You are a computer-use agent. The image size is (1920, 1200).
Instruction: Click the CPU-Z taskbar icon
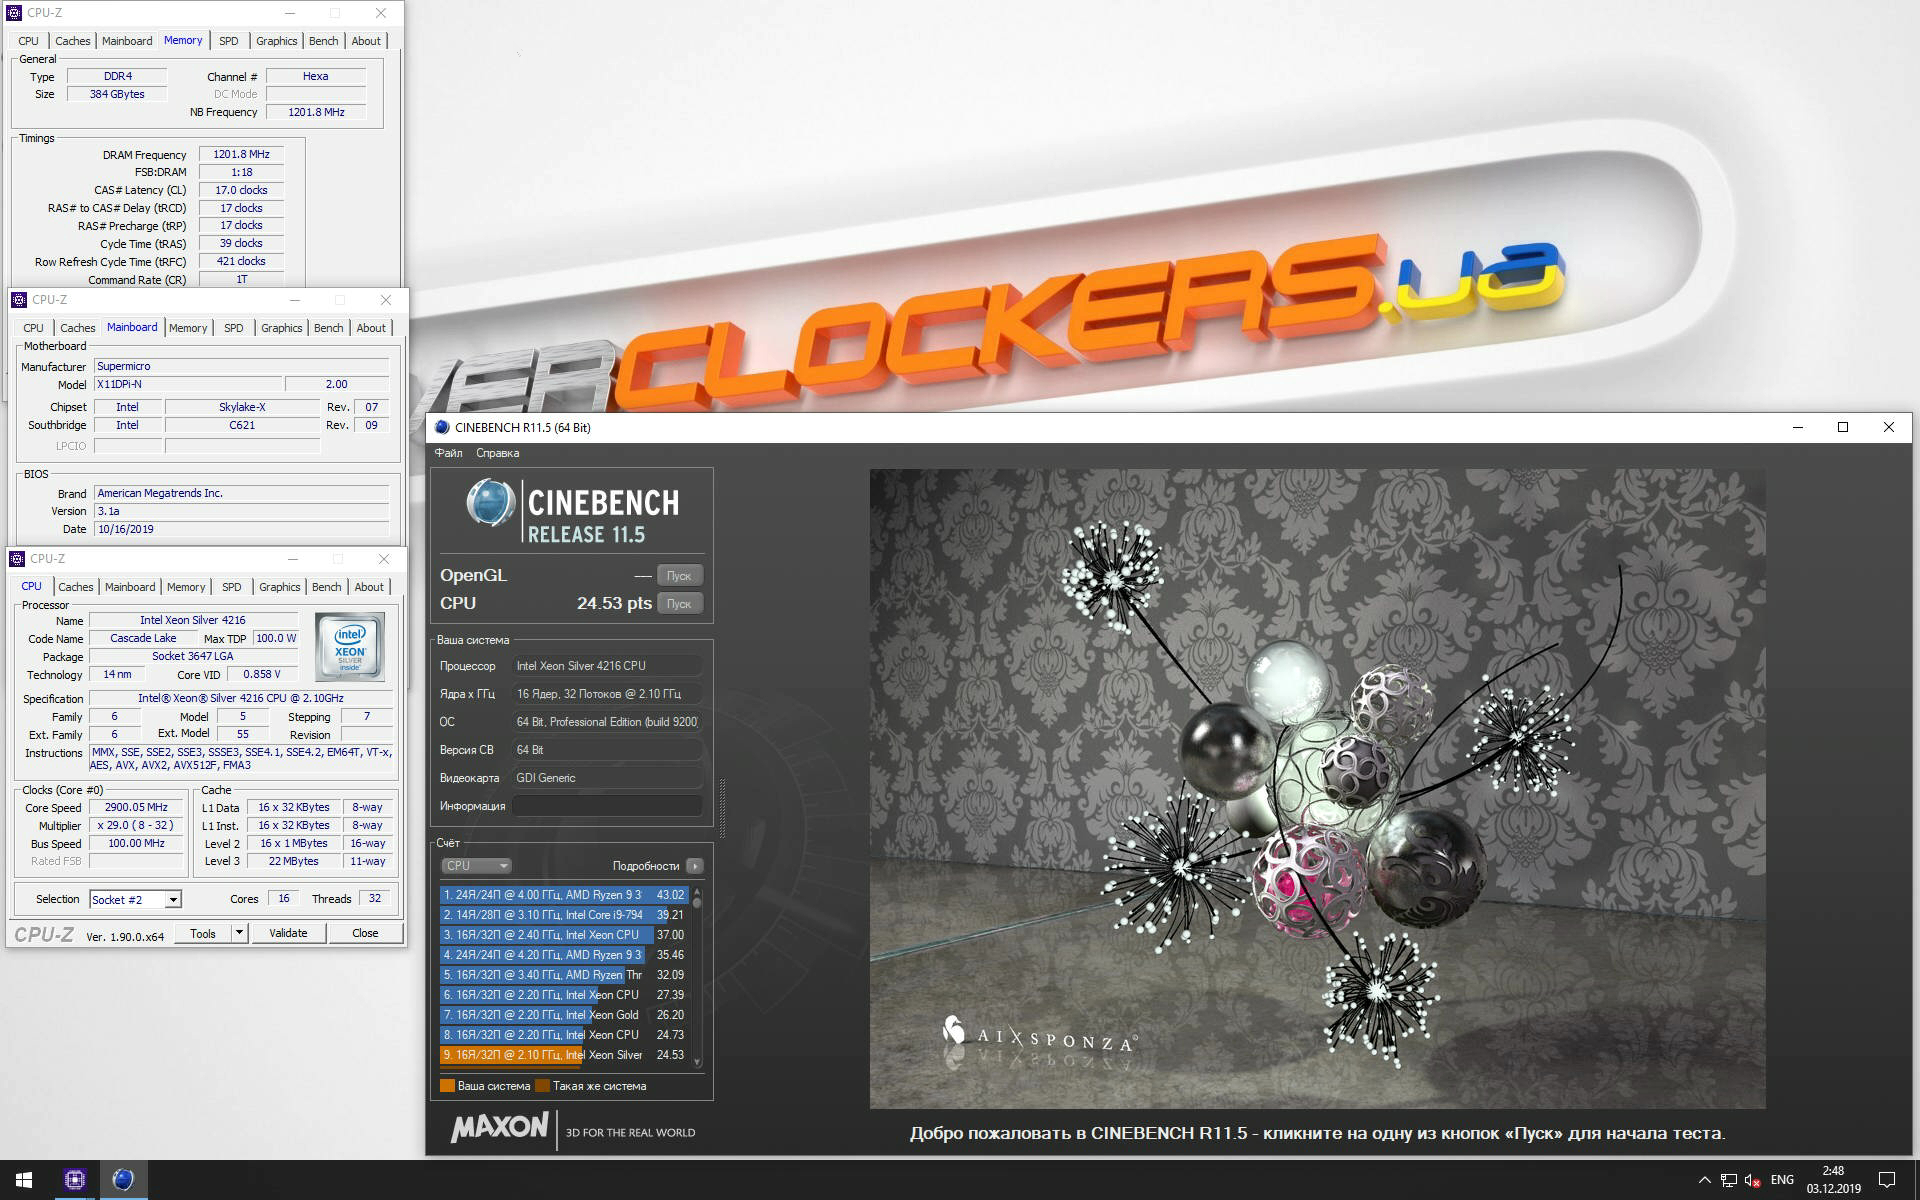[74, 1180]
